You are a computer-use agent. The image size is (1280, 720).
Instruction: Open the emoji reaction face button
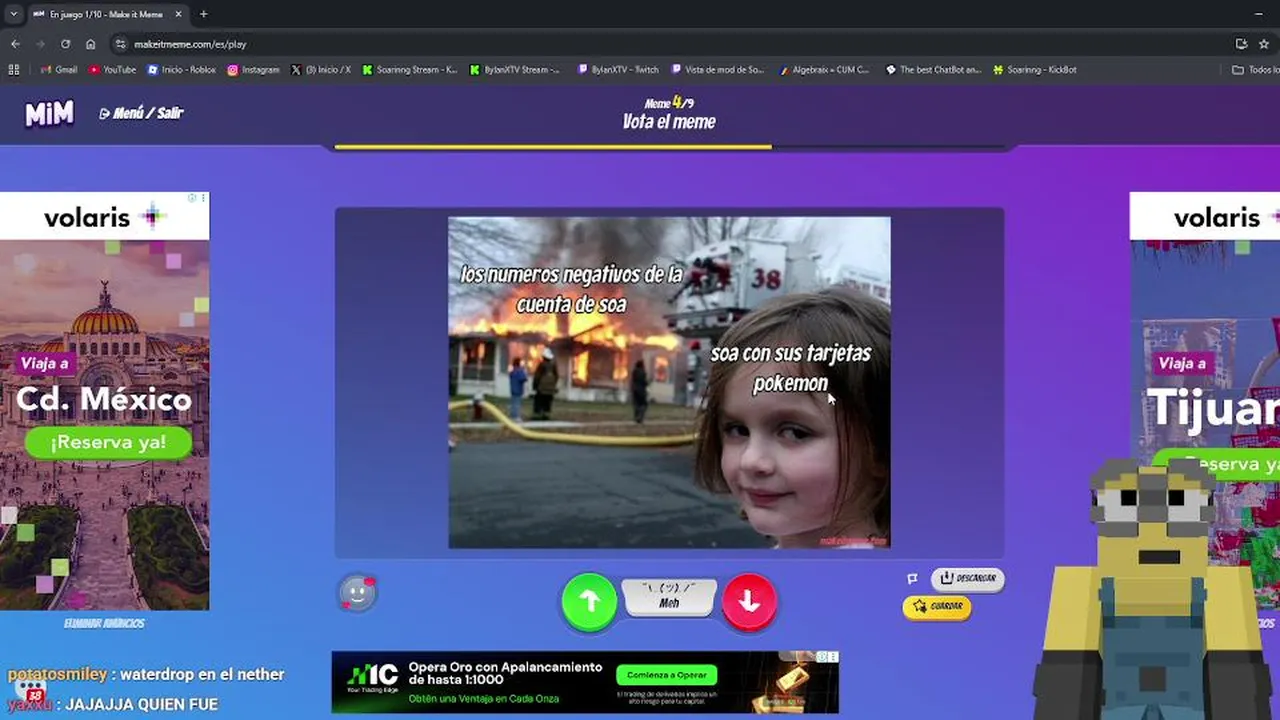pyautogui.click(x=357, y=593)
